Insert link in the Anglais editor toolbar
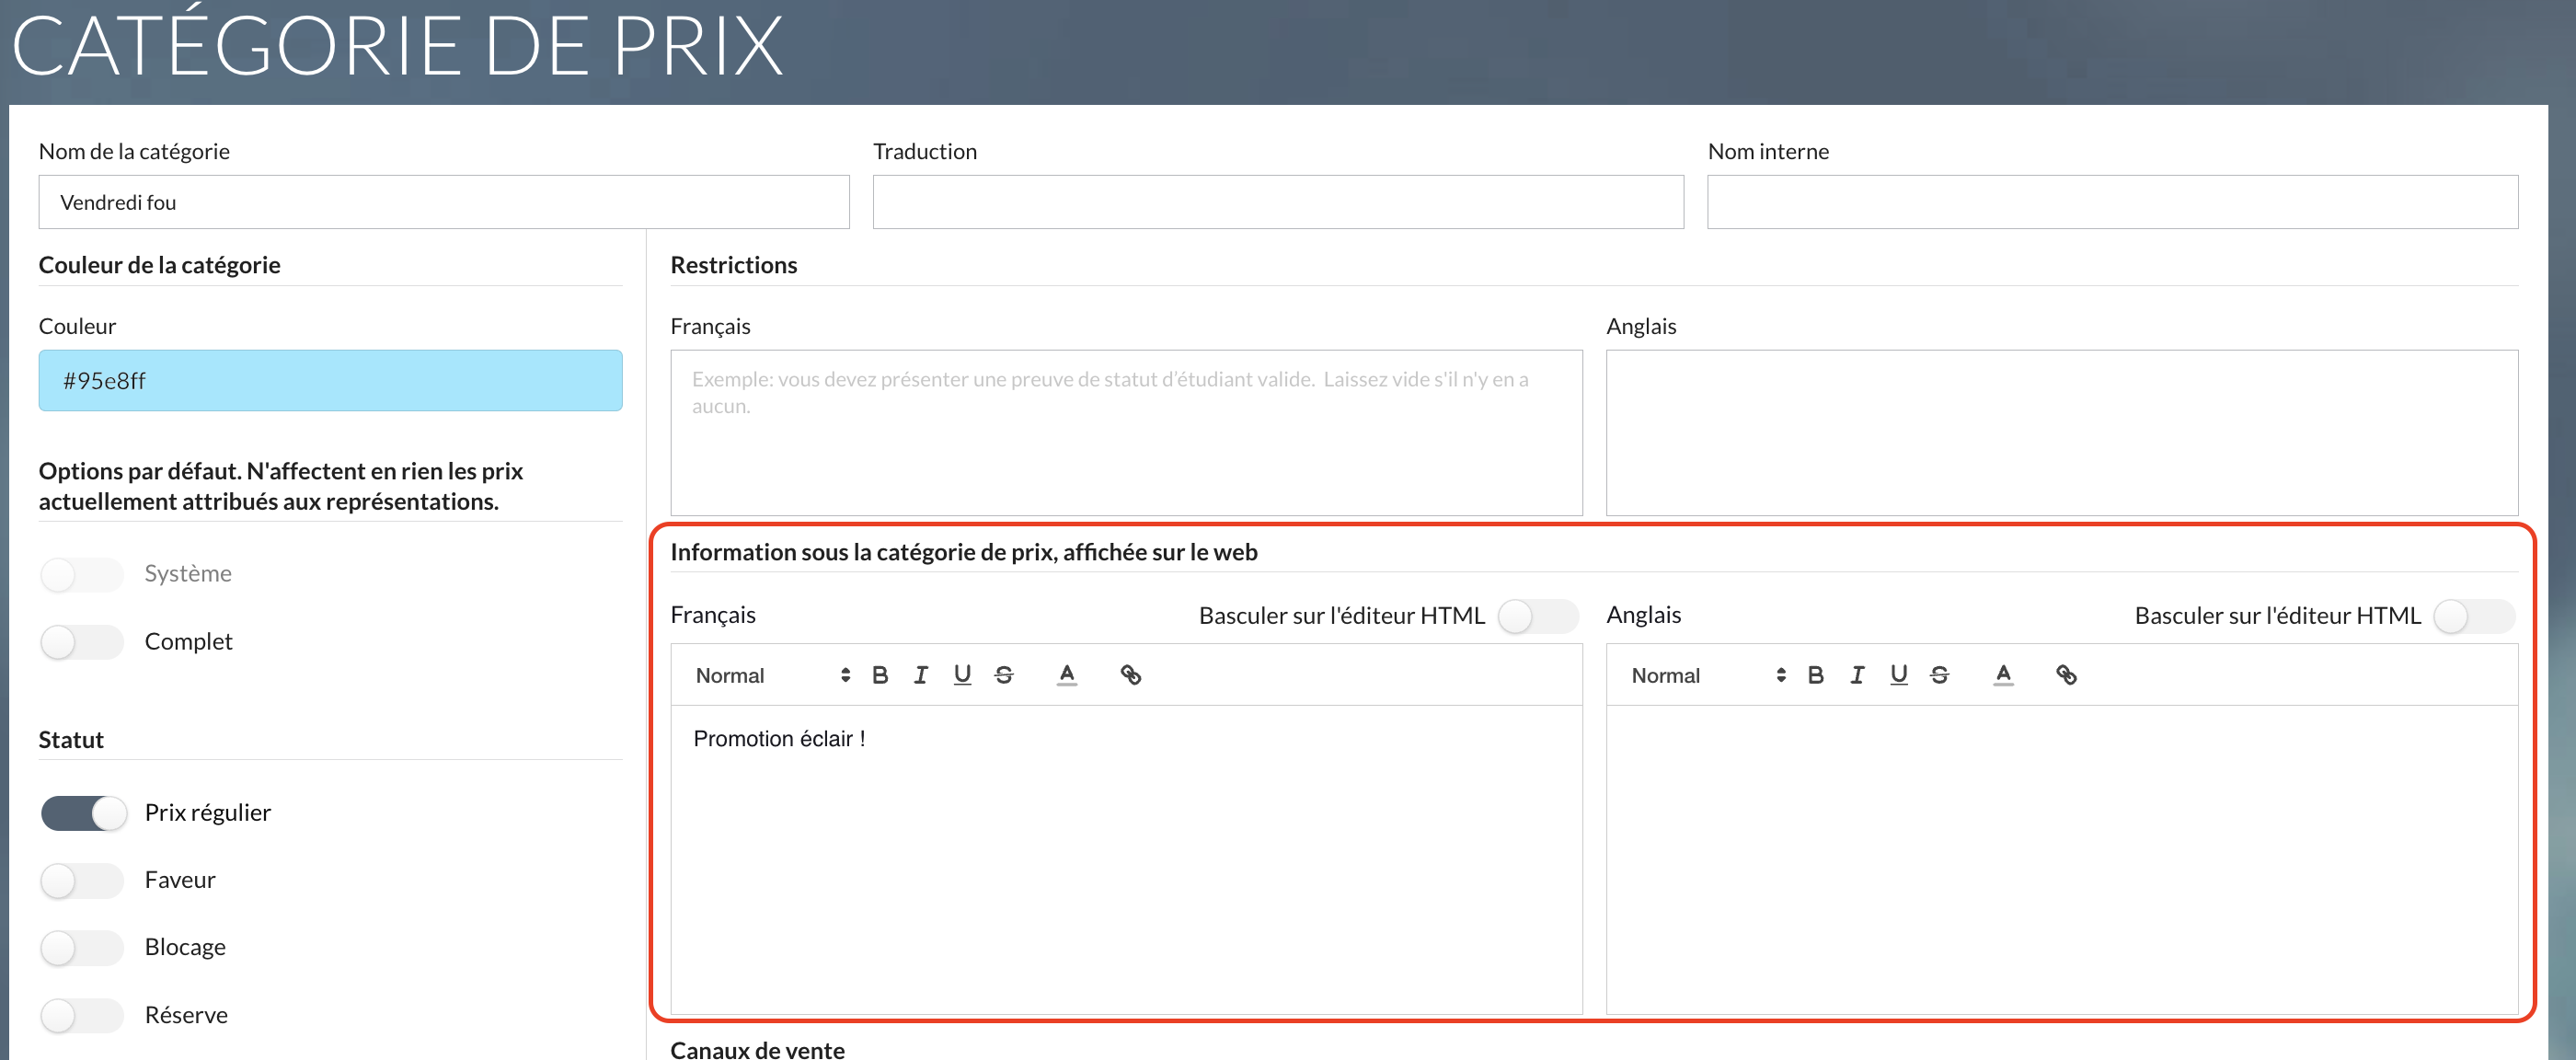The height and width of the screenshot is (1060, 2576). 2066,675
